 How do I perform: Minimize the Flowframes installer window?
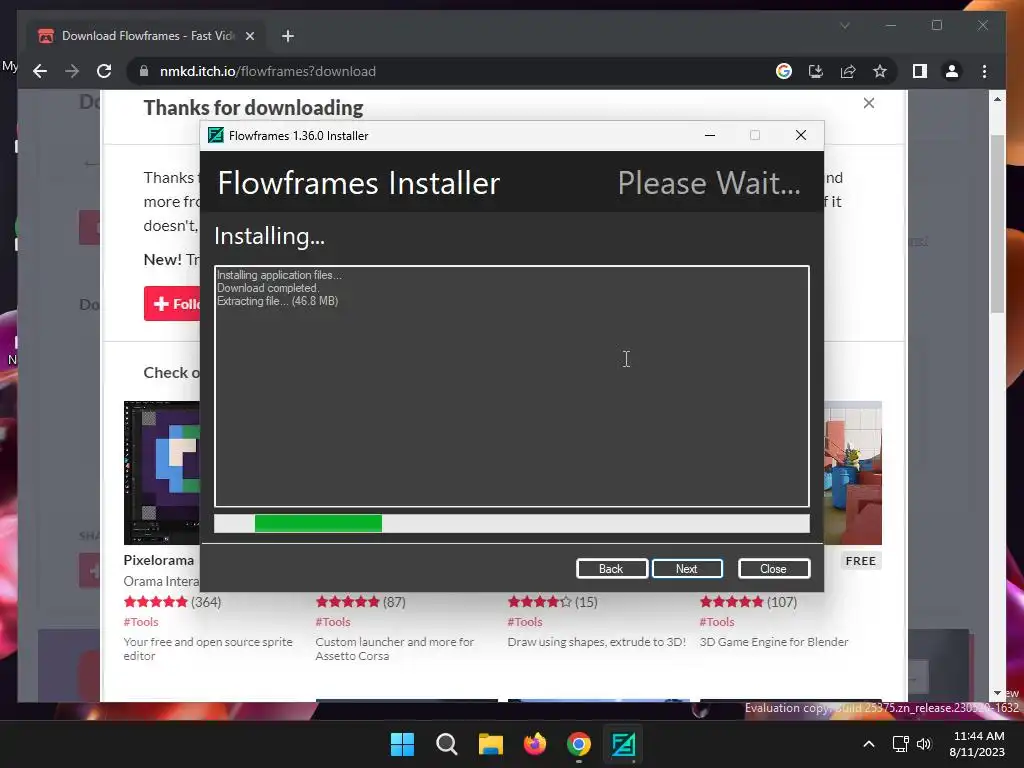710,135
